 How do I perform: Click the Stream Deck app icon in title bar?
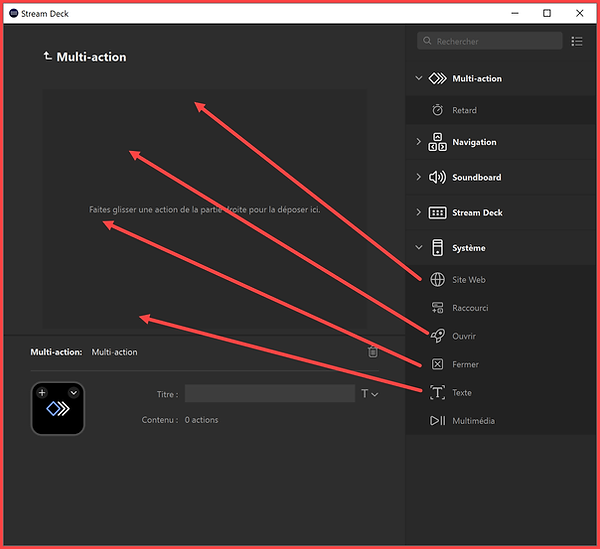click(14, 13)
